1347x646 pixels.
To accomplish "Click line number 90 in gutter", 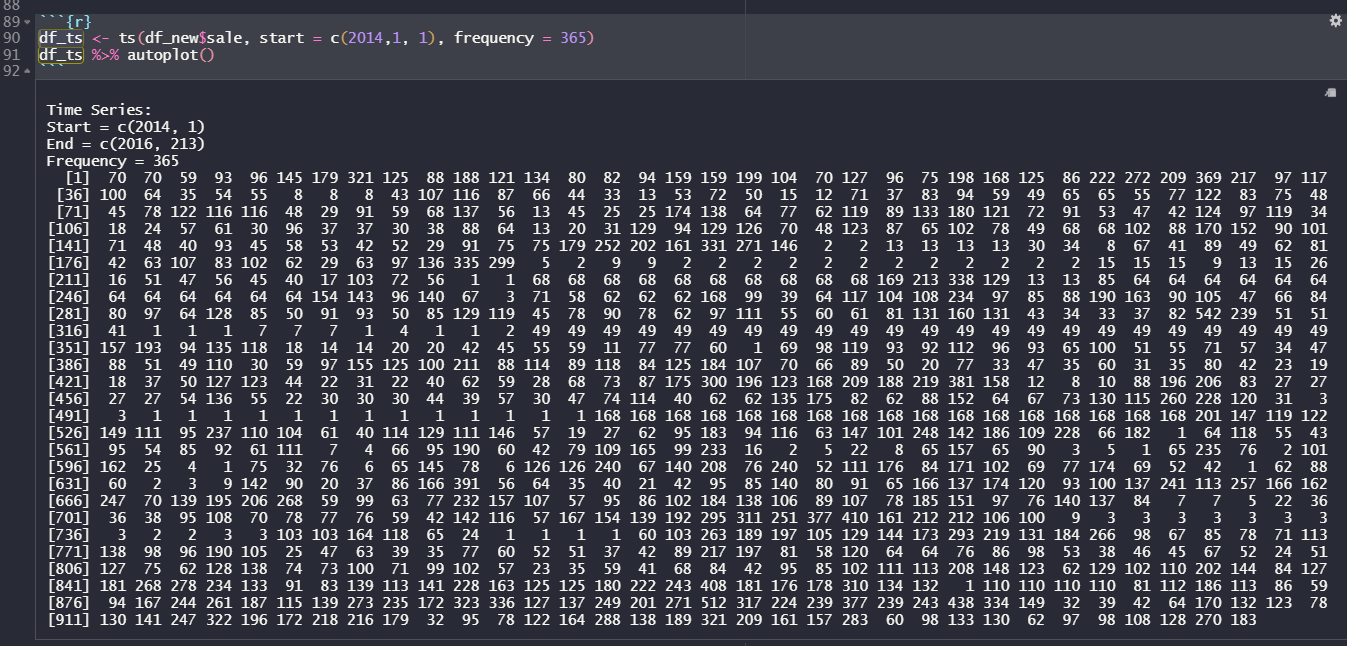I will click(11, 38).
